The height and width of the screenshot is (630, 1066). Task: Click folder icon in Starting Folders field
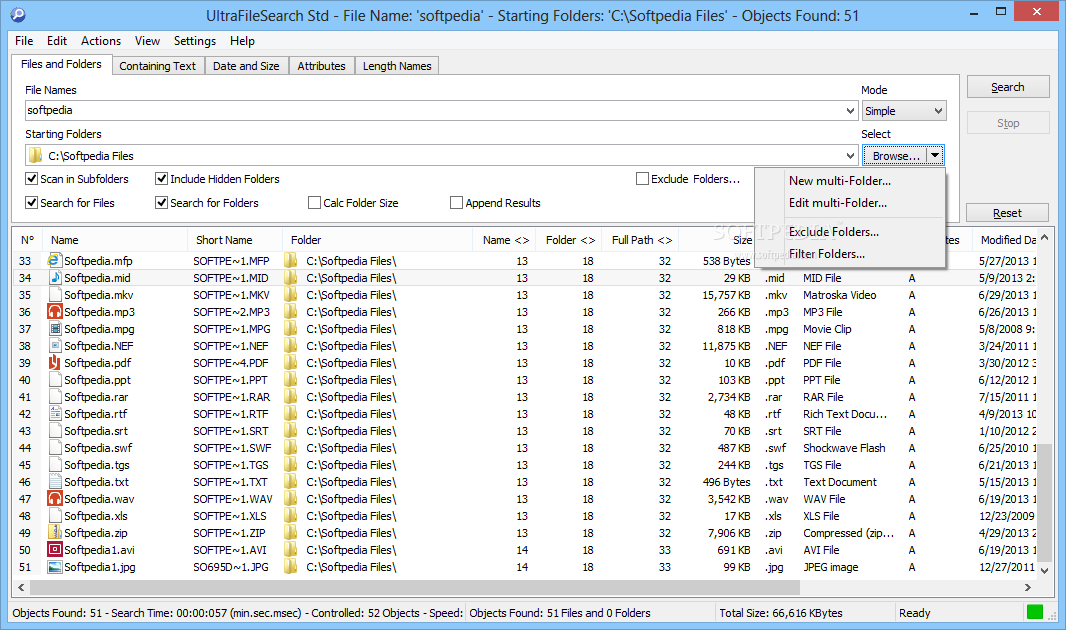click(35, 156)
